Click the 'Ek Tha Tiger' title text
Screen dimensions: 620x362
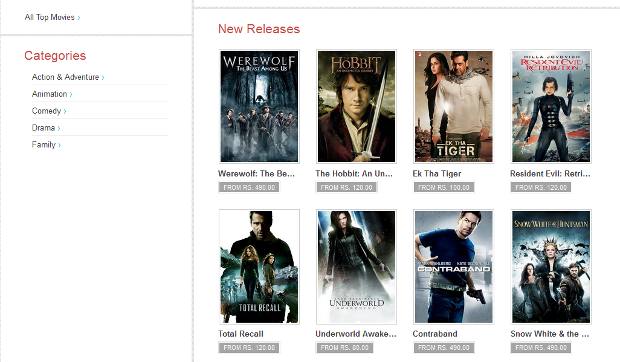(x=437, y=173)
